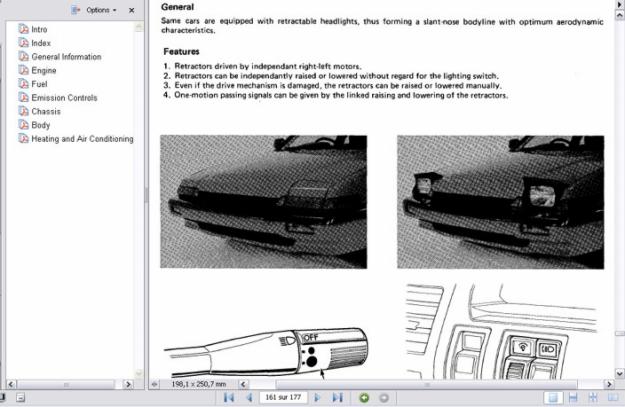Select continuous facing pages layout
625x407 pixels.
593,397
